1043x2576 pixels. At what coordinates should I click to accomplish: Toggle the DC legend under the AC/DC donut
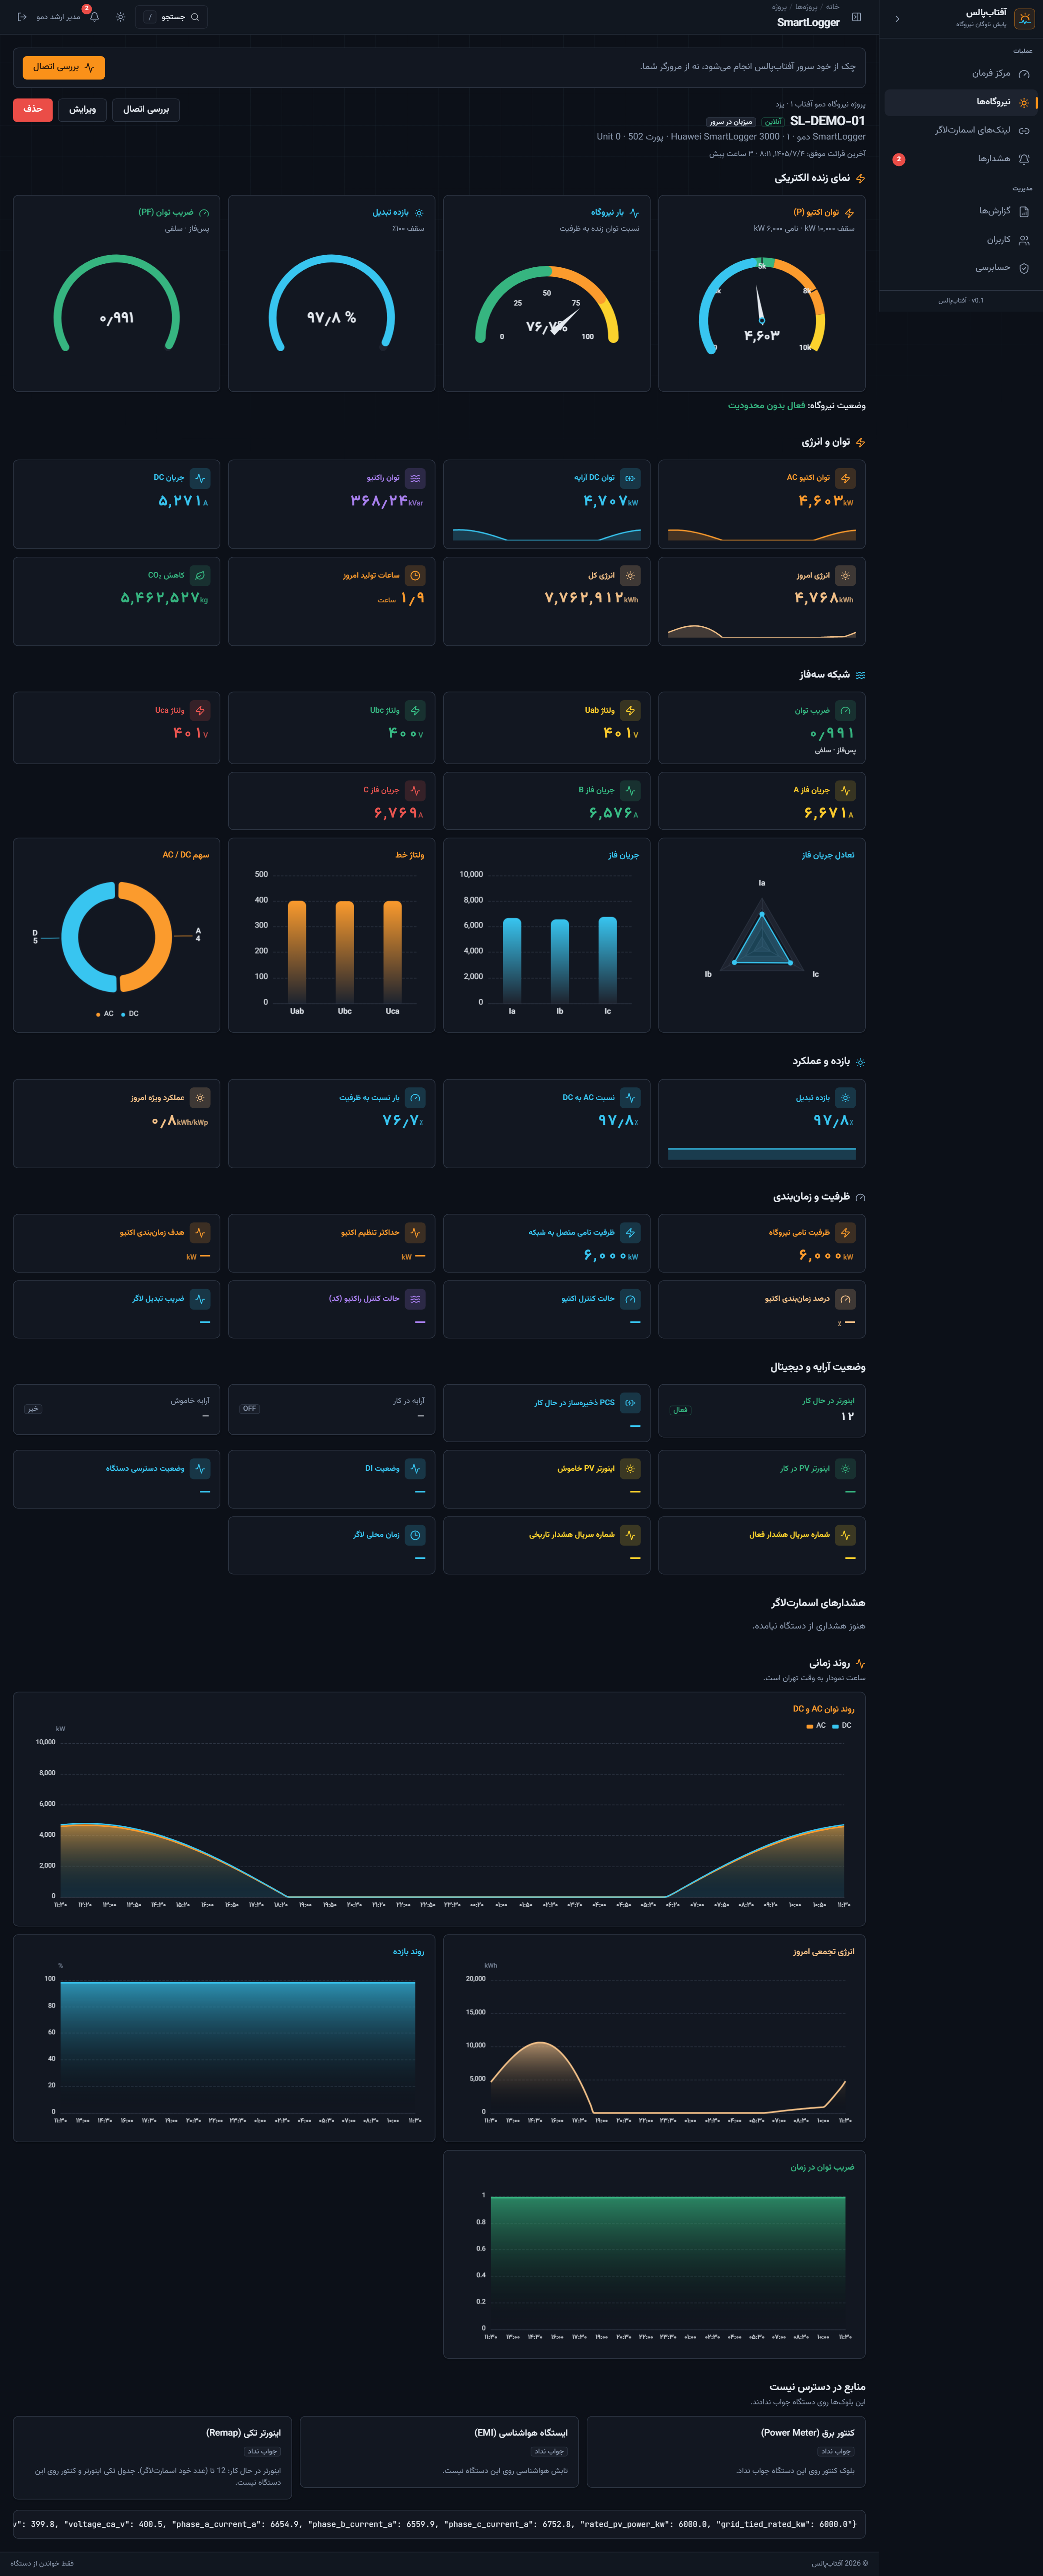[130, 1014]
